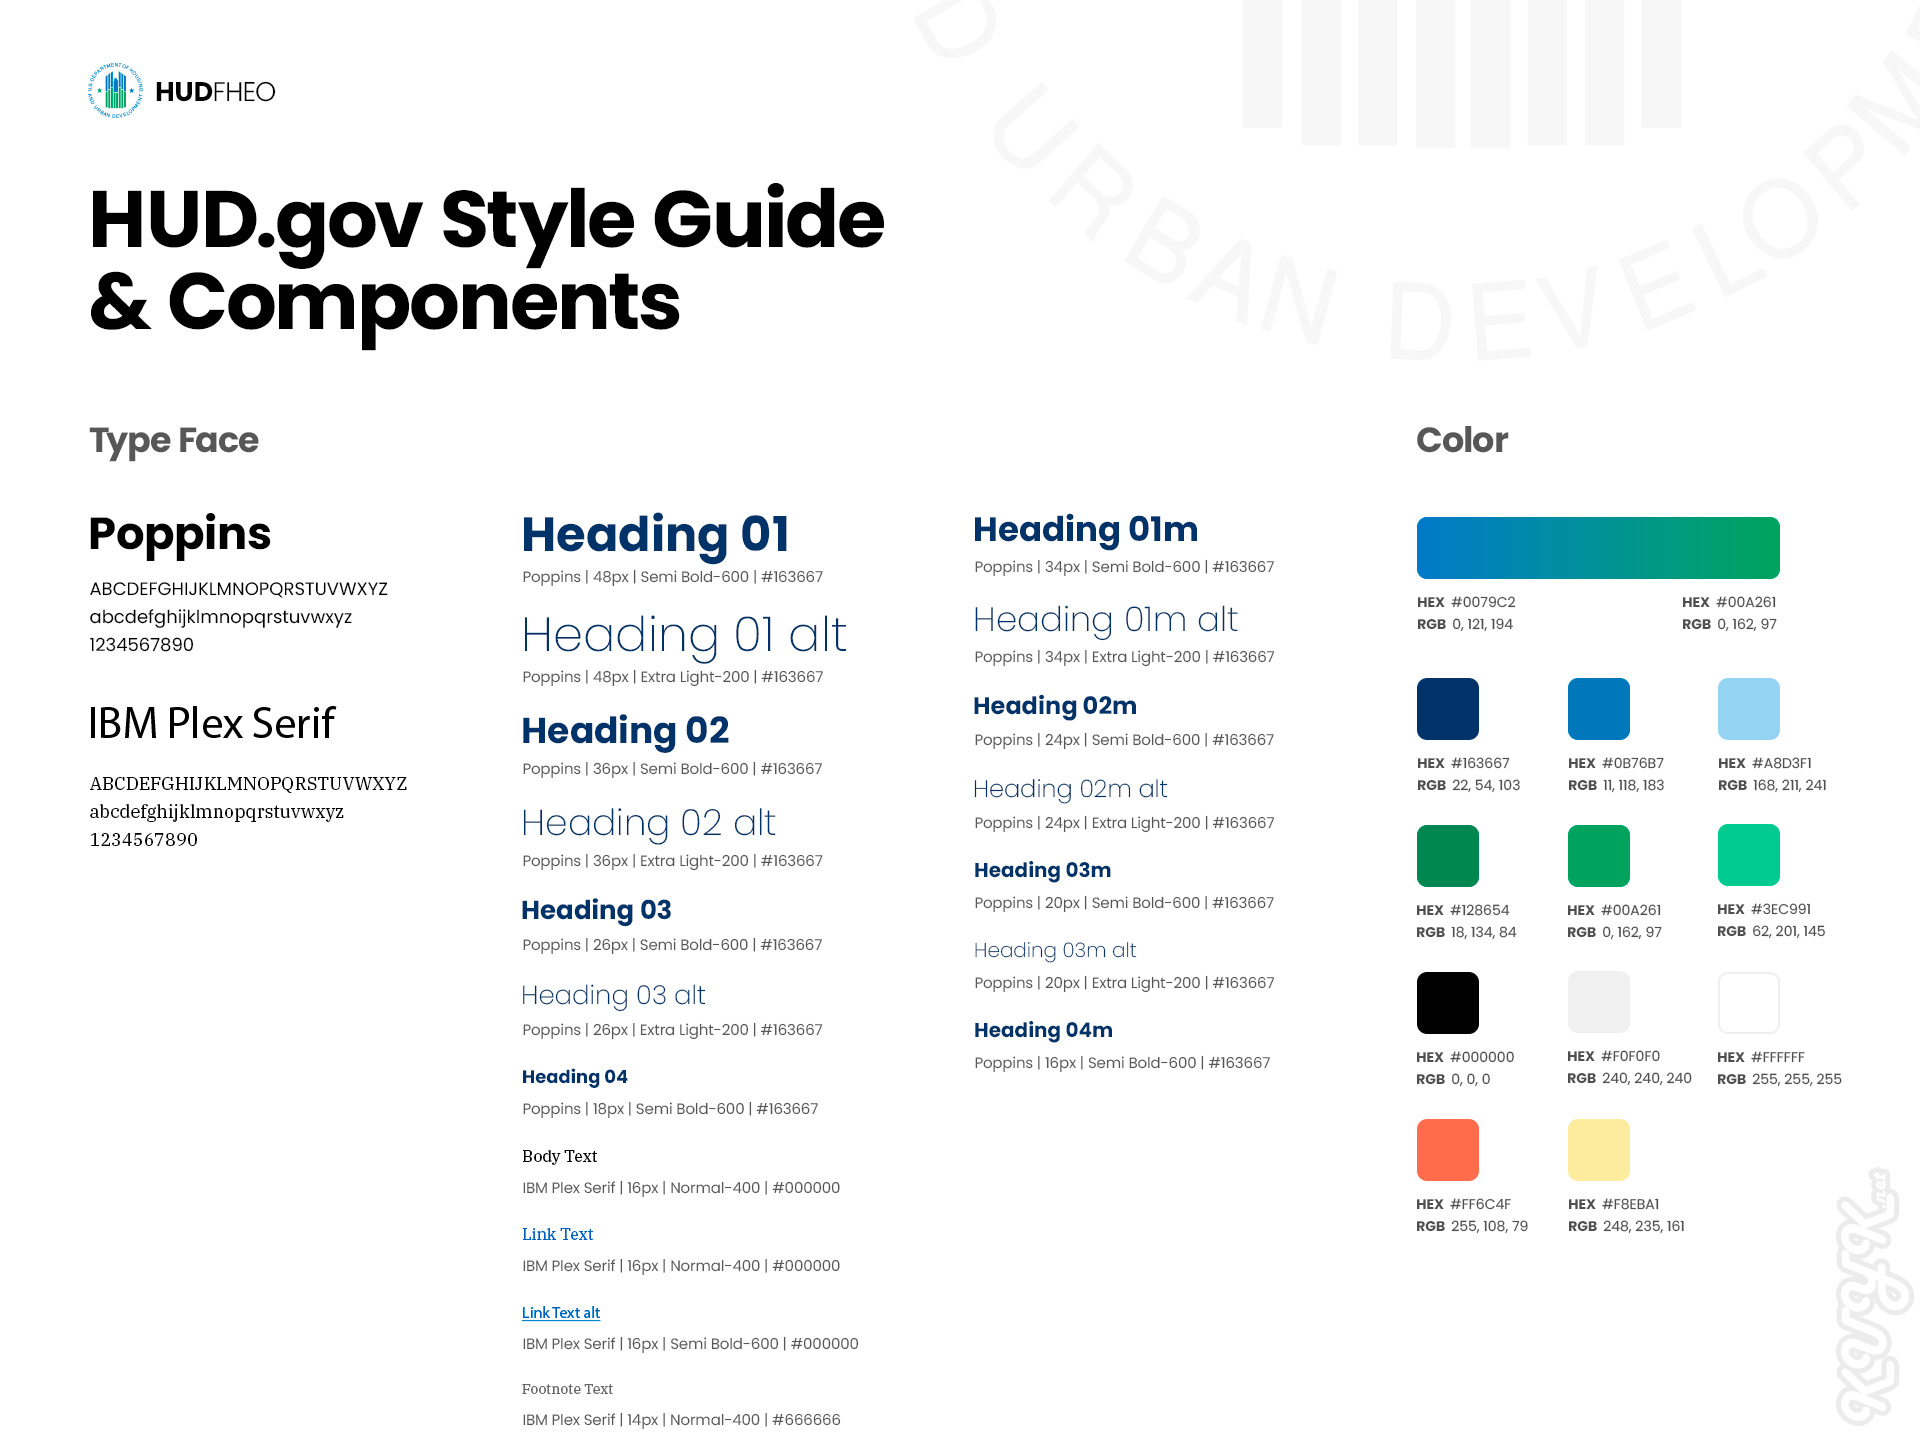Click the 'IBM Plex Serif' typeface name

[x=212, y=723]
